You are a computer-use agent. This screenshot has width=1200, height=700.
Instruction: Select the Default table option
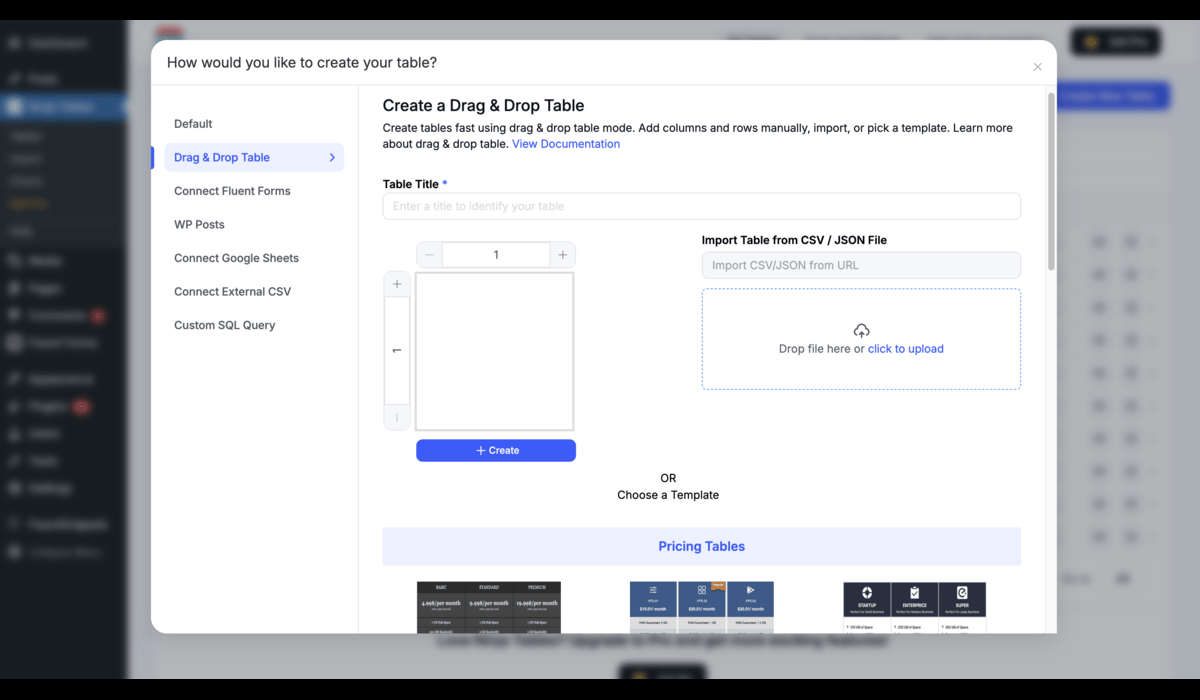[x=193, y=124]
